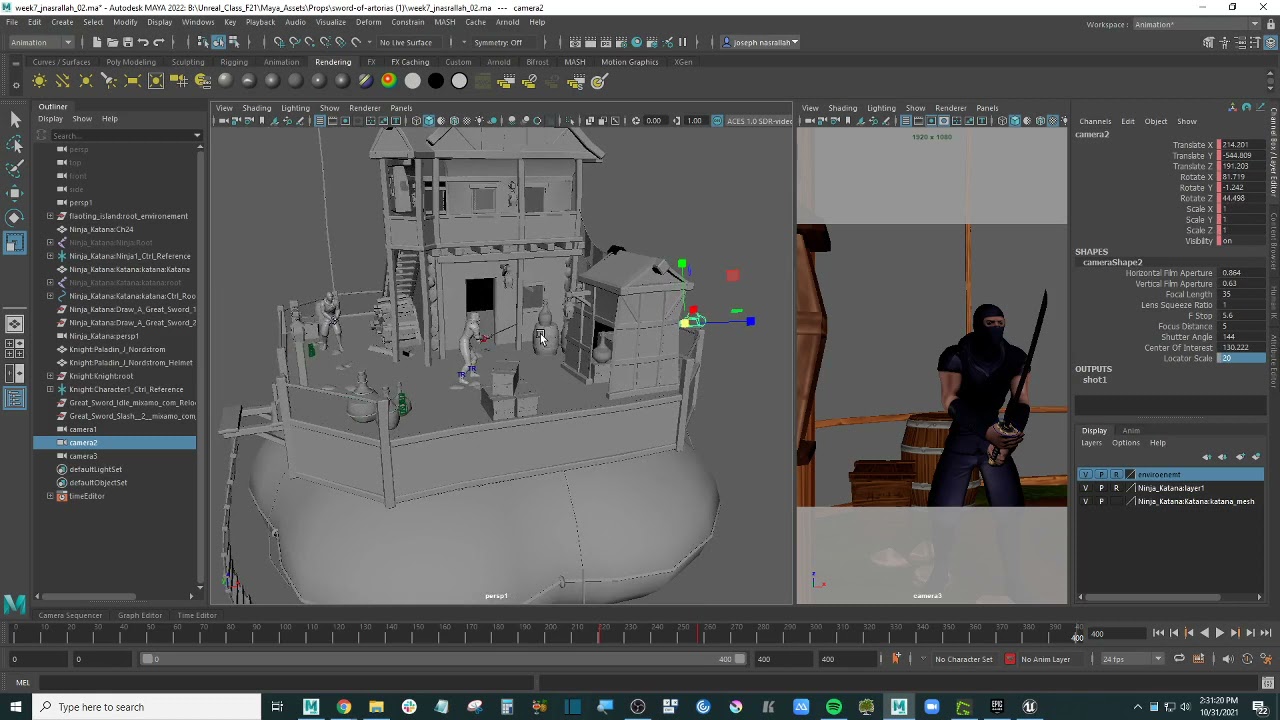This screenshot has height=720, width=1280.
Task: Open the Animation menu set dropdown
Action: (40, 42)
